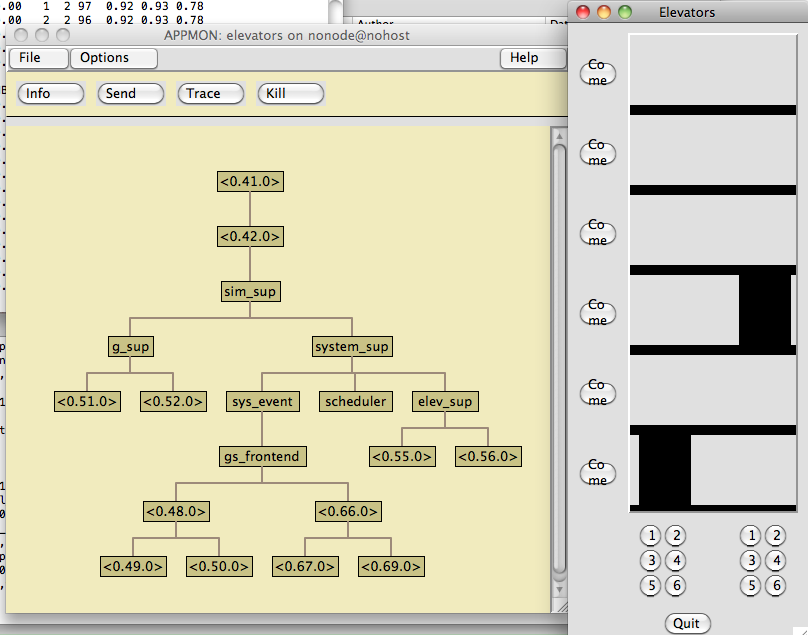The image size is (808, 635).
Task: Select the gs_frontend node
Action: coord(262,457)
